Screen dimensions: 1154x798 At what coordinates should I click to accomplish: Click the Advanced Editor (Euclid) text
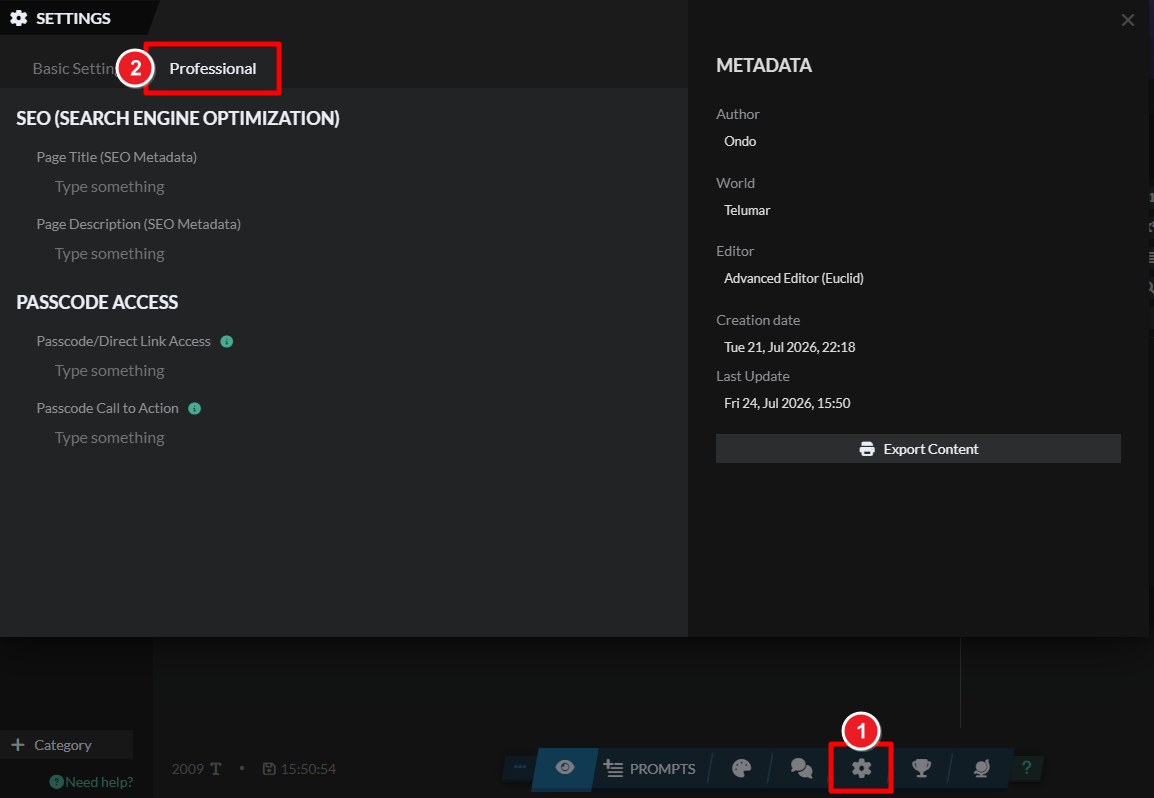tap(793, 278)
